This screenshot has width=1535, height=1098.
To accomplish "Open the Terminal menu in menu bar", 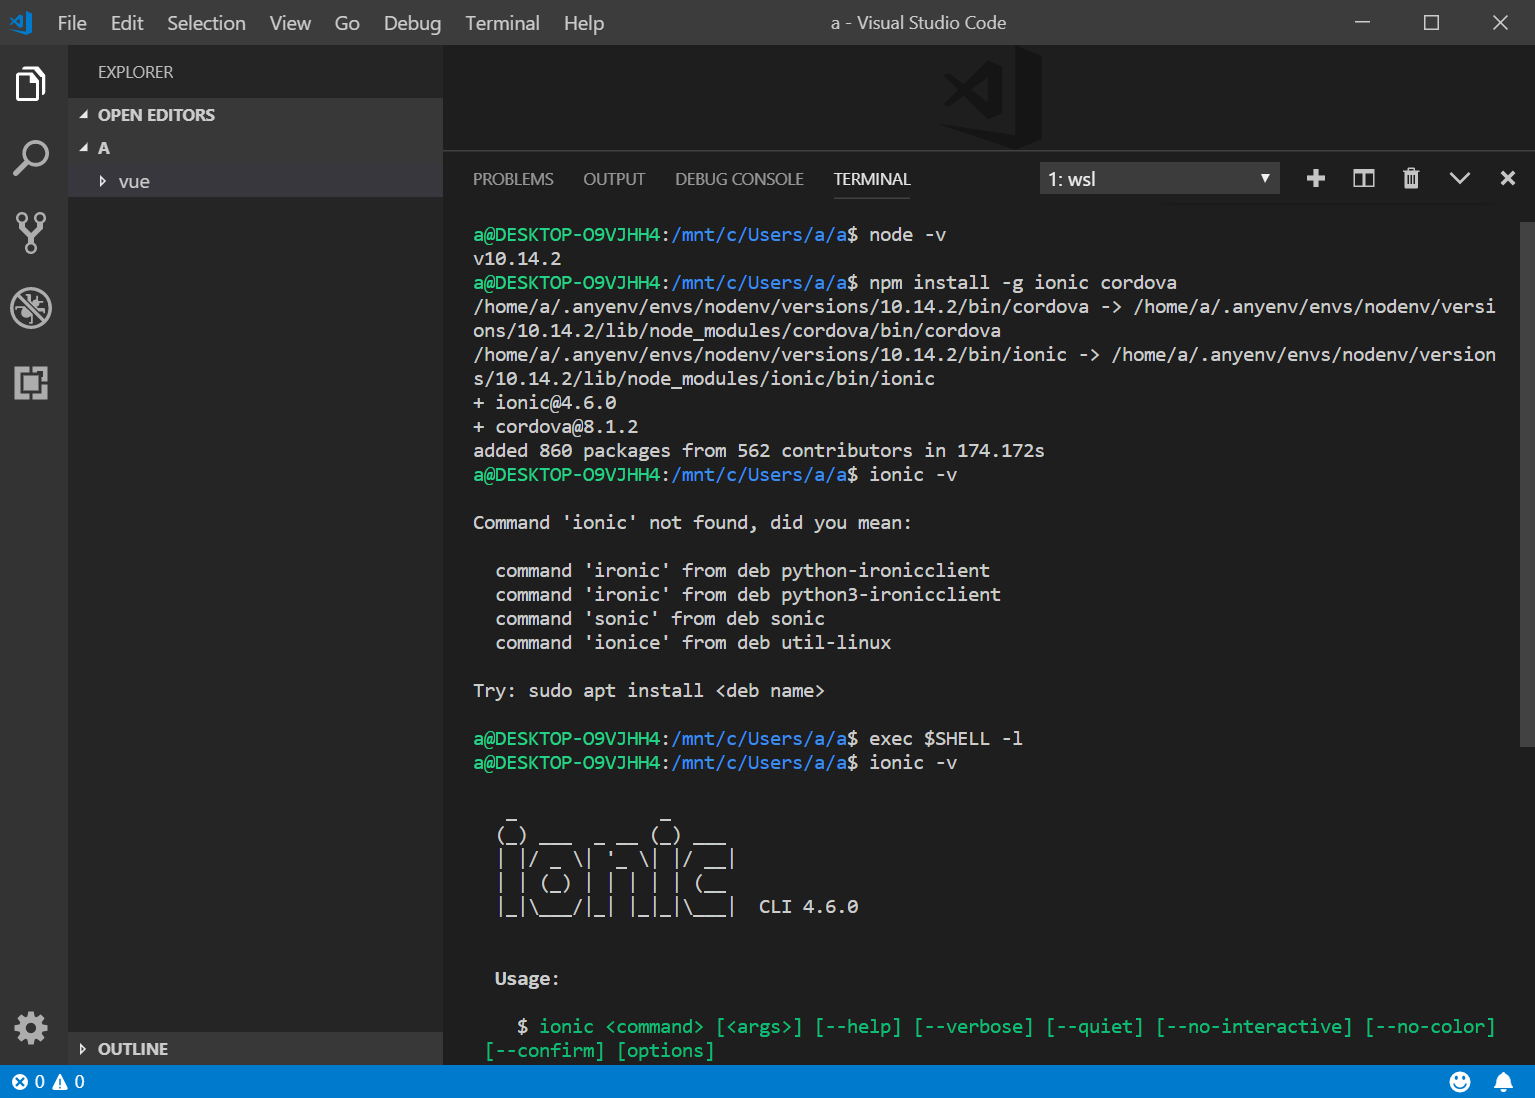I will (502, 23).
